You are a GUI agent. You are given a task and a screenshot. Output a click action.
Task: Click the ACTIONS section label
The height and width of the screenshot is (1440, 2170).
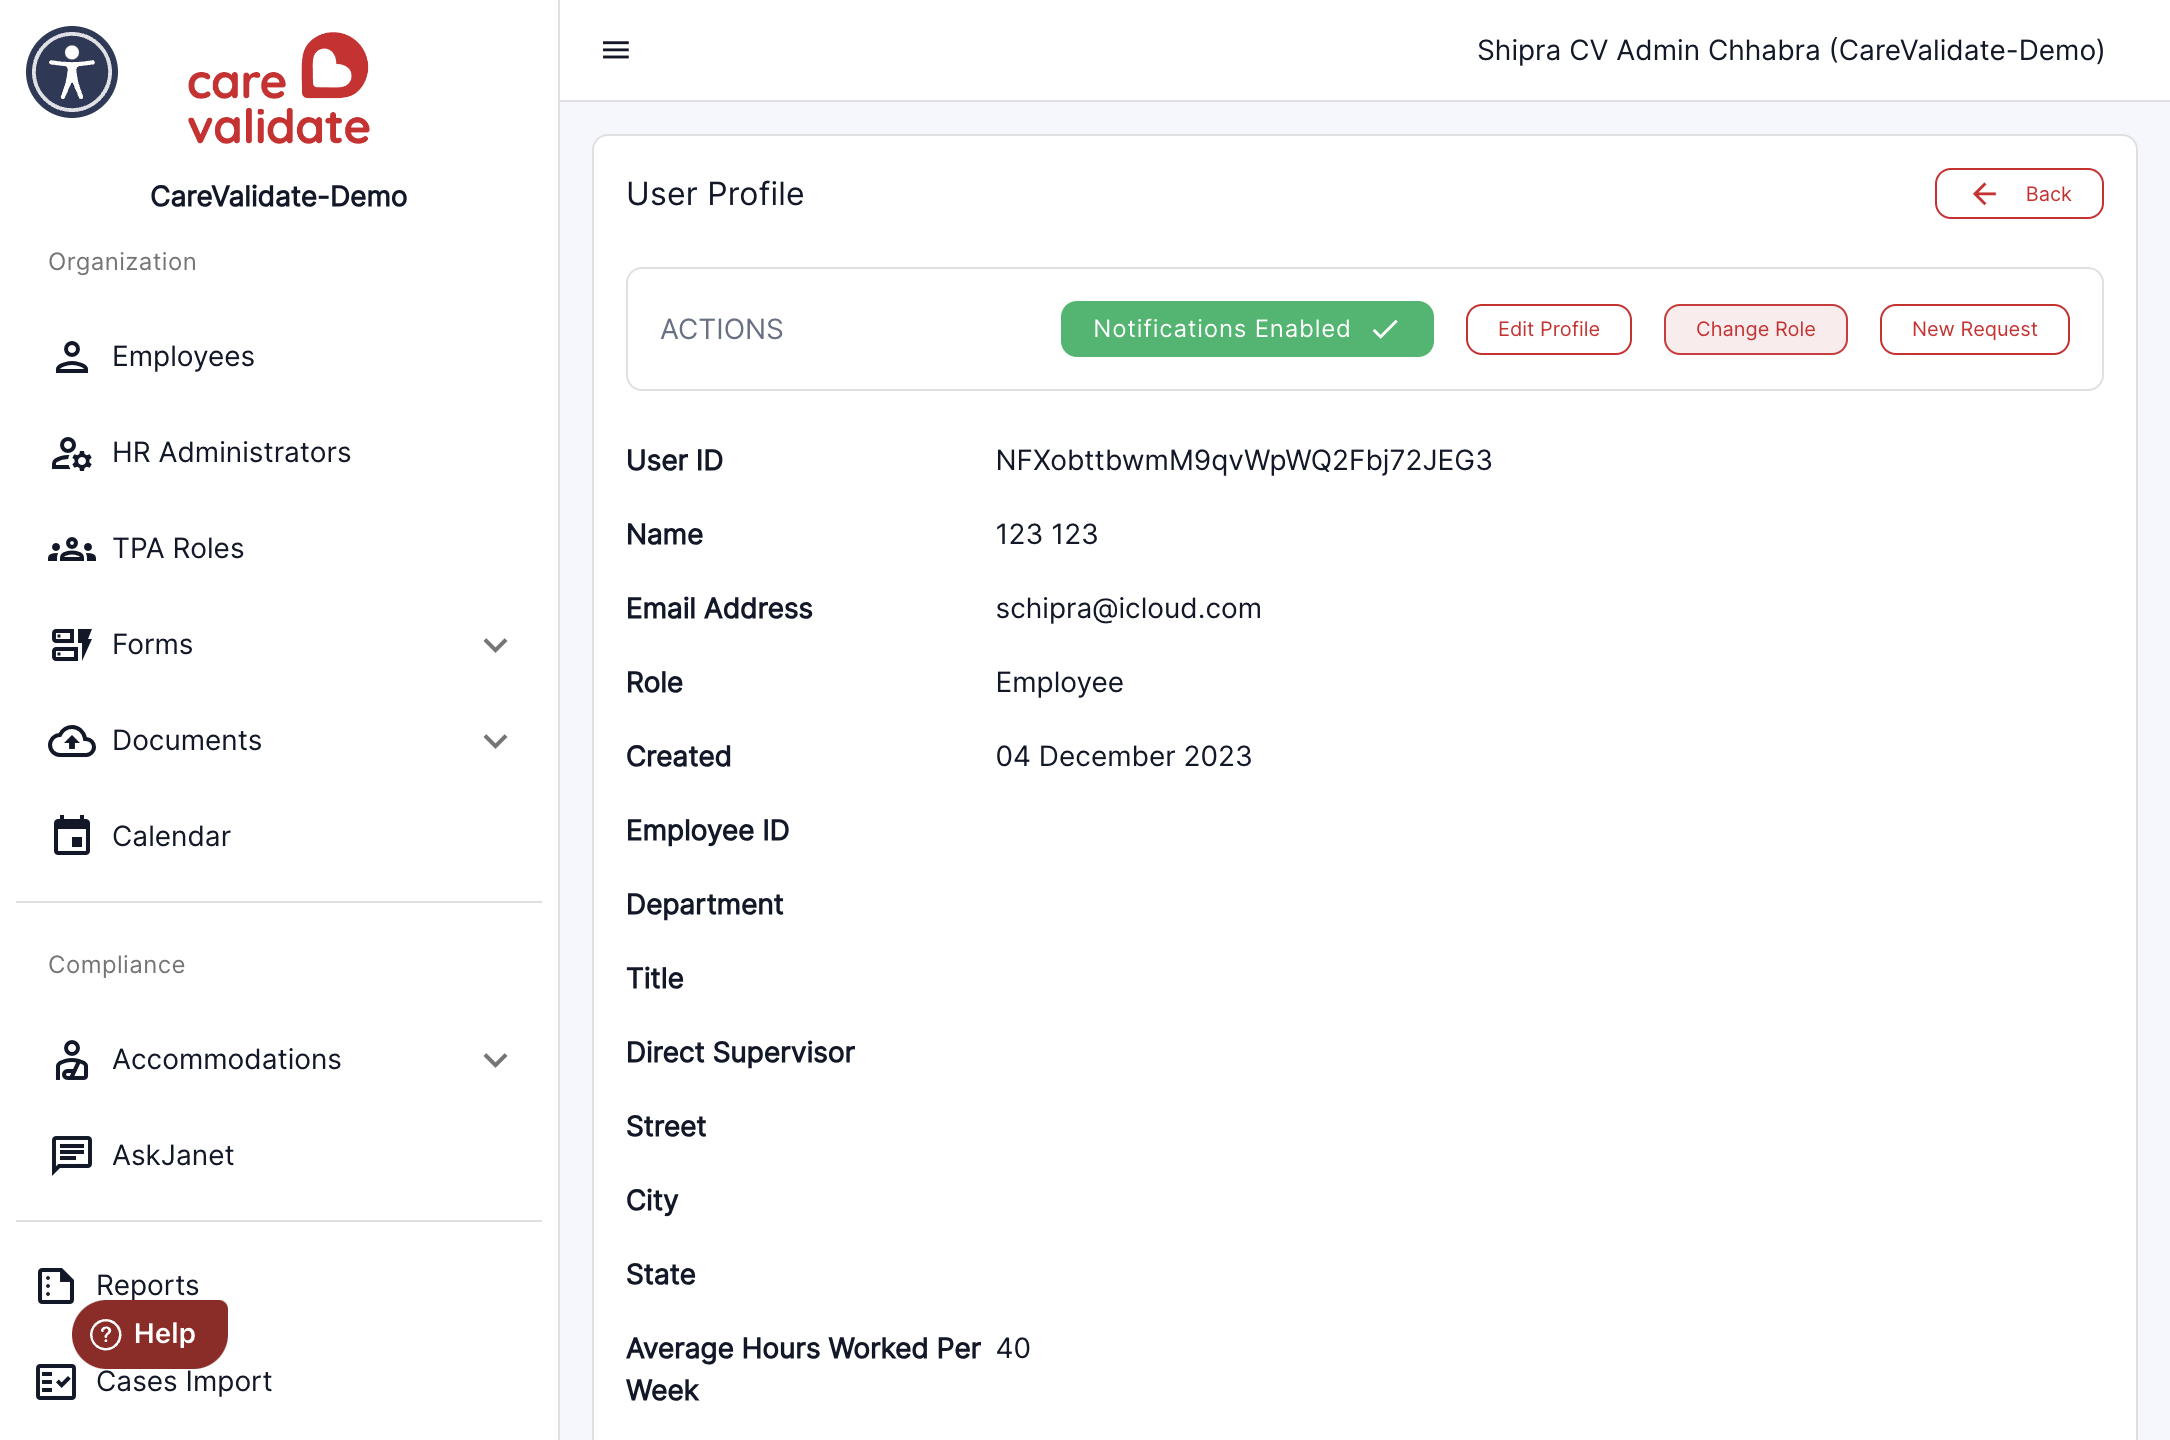tap(722, 329)
